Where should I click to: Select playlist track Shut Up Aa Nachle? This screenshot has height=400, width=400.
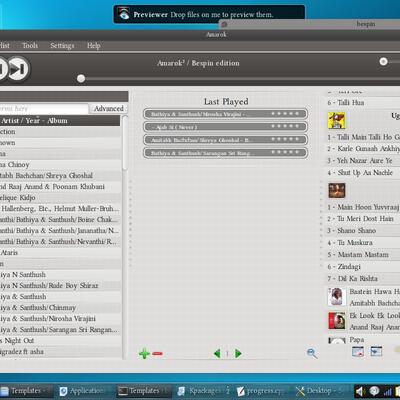[362, 173]
